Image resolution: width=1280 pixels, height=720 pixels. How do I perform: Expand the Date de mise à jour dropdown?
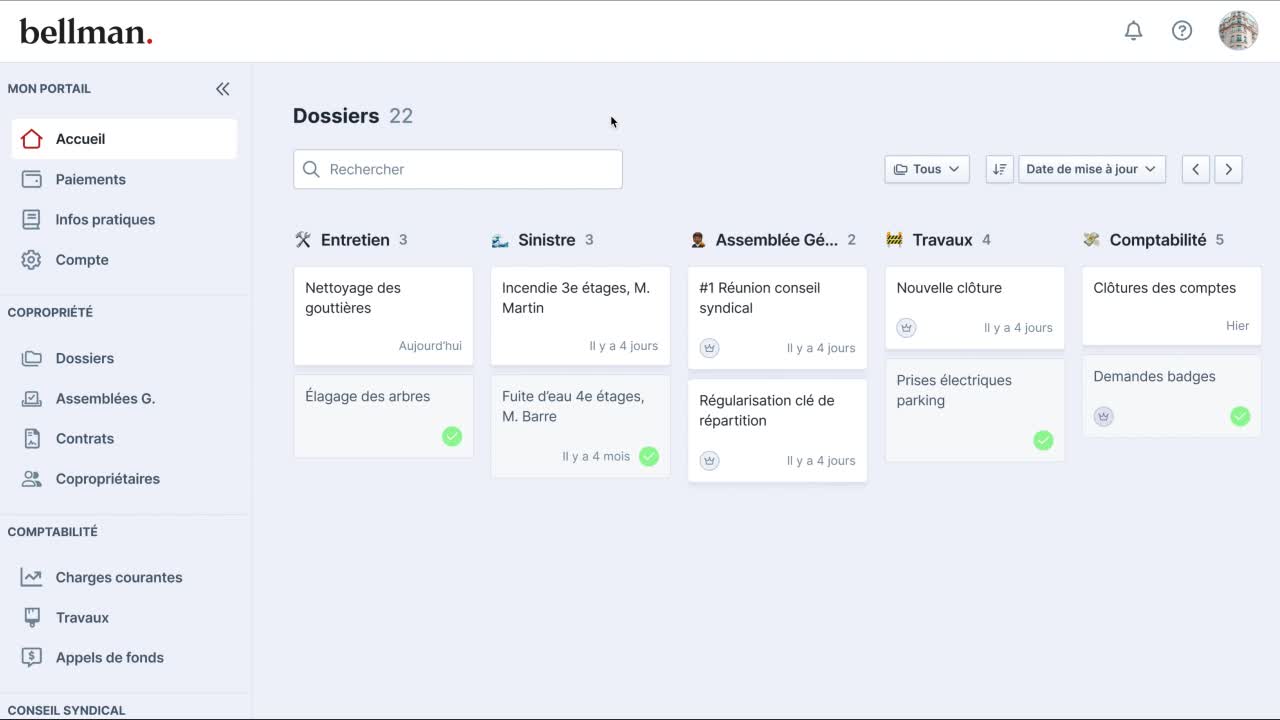pos(1091,169)
